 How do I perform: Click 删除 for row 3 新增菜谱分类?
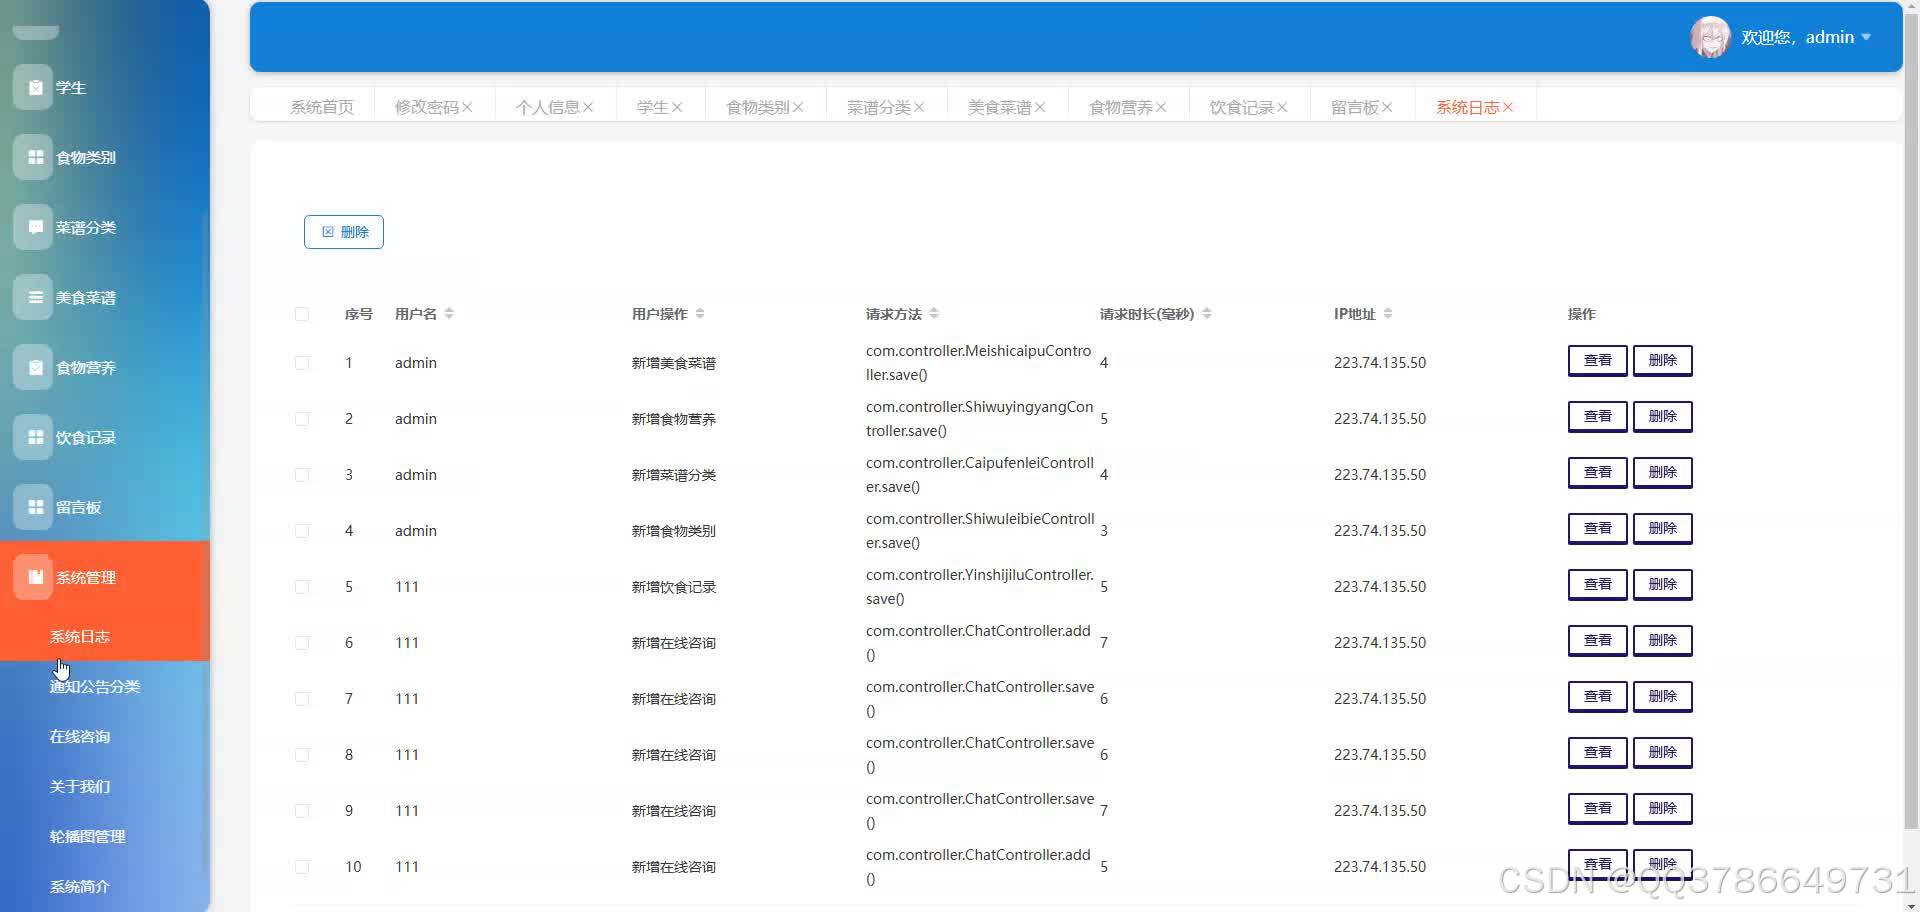pos(1663,472)
